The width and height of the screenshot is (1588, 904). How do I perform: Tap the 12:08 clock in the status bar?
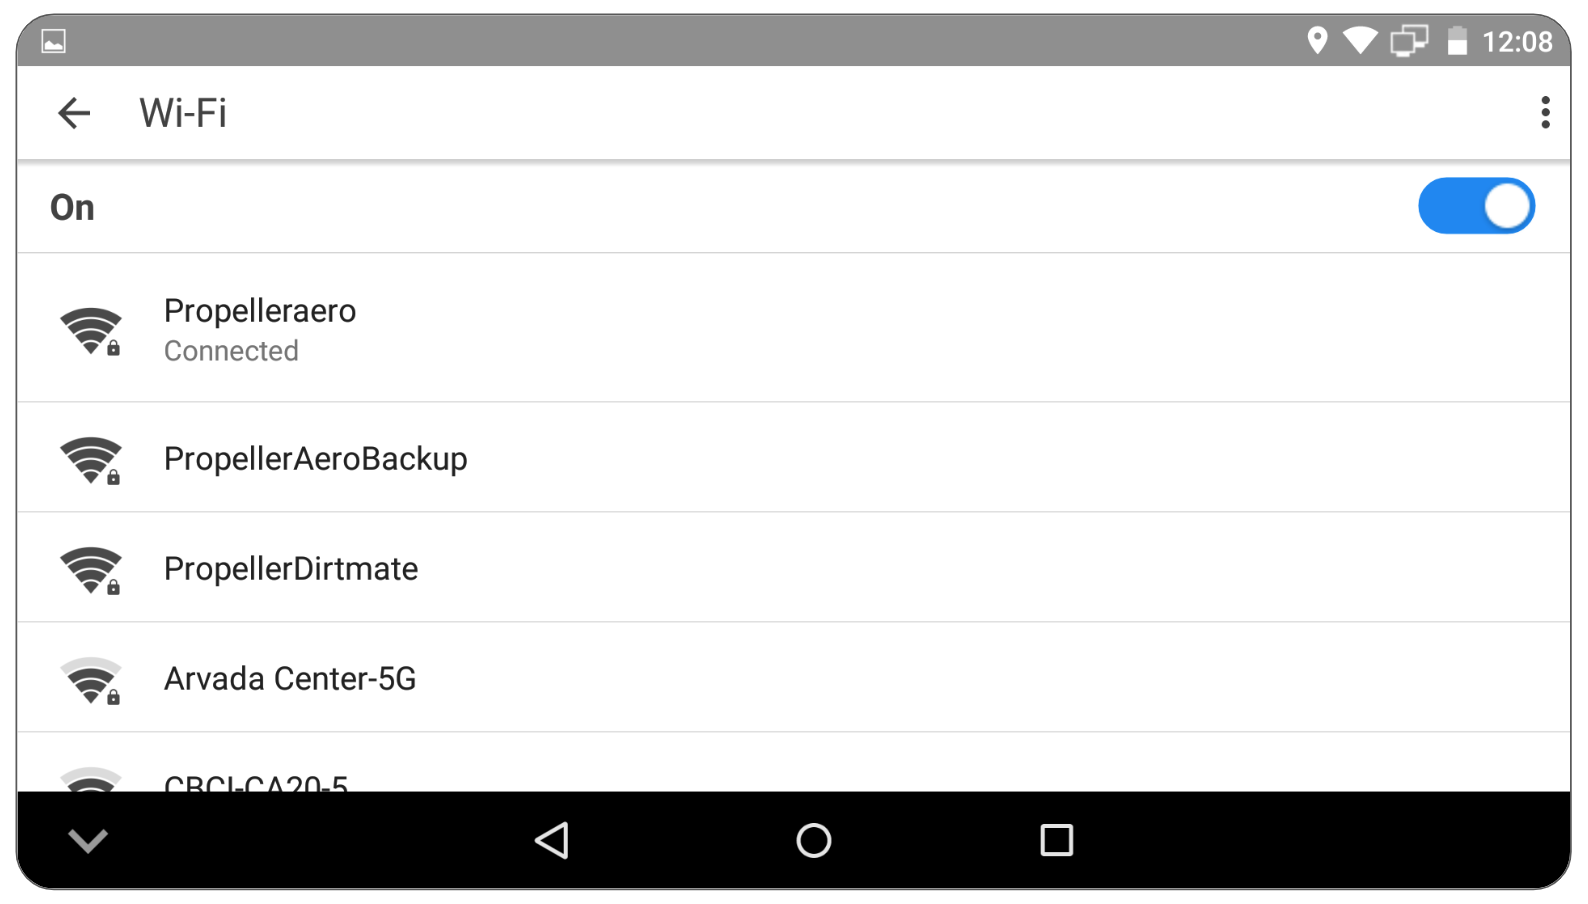tap(1517, 41)
